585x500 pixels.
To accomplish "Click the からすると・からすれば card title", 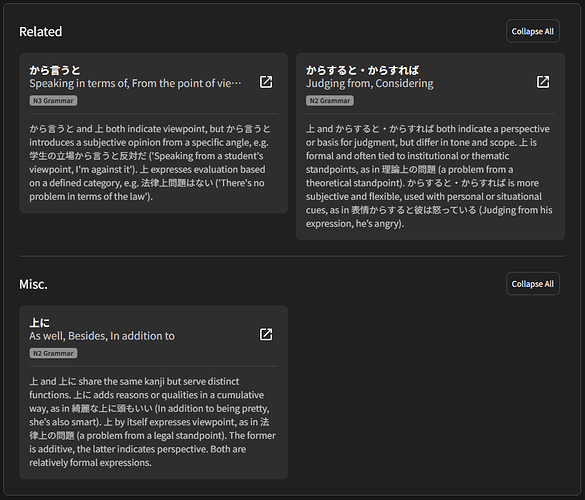I will [x=362, y=70].
